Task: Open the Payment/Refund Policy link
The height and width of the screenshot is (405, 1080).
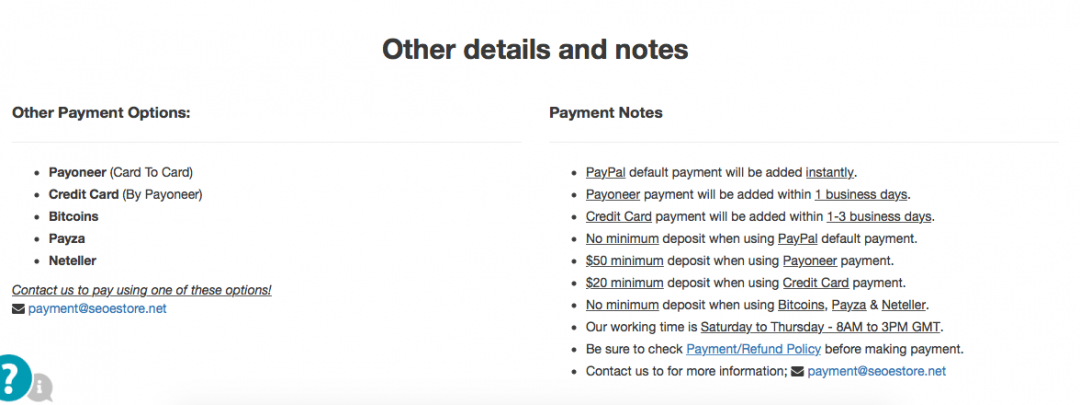Action: click(x=754, y=349)
